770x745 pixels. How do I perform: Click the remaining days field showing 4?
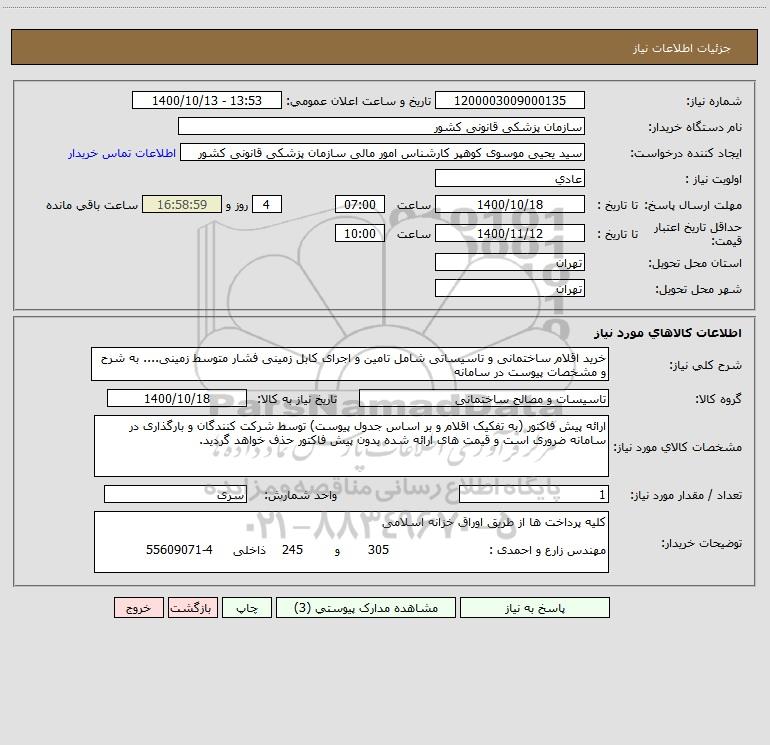[x=267, y=204]
